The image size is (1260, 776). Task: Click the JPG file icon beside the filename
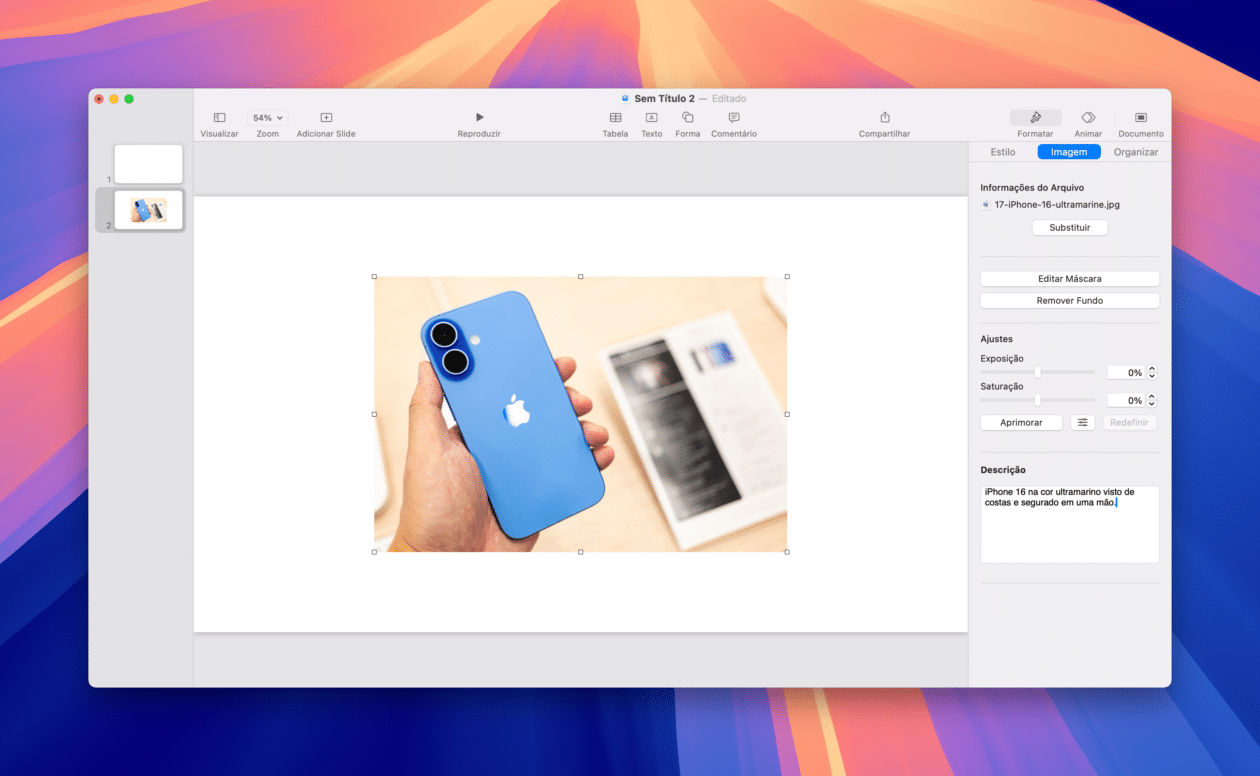pos(985,205)
